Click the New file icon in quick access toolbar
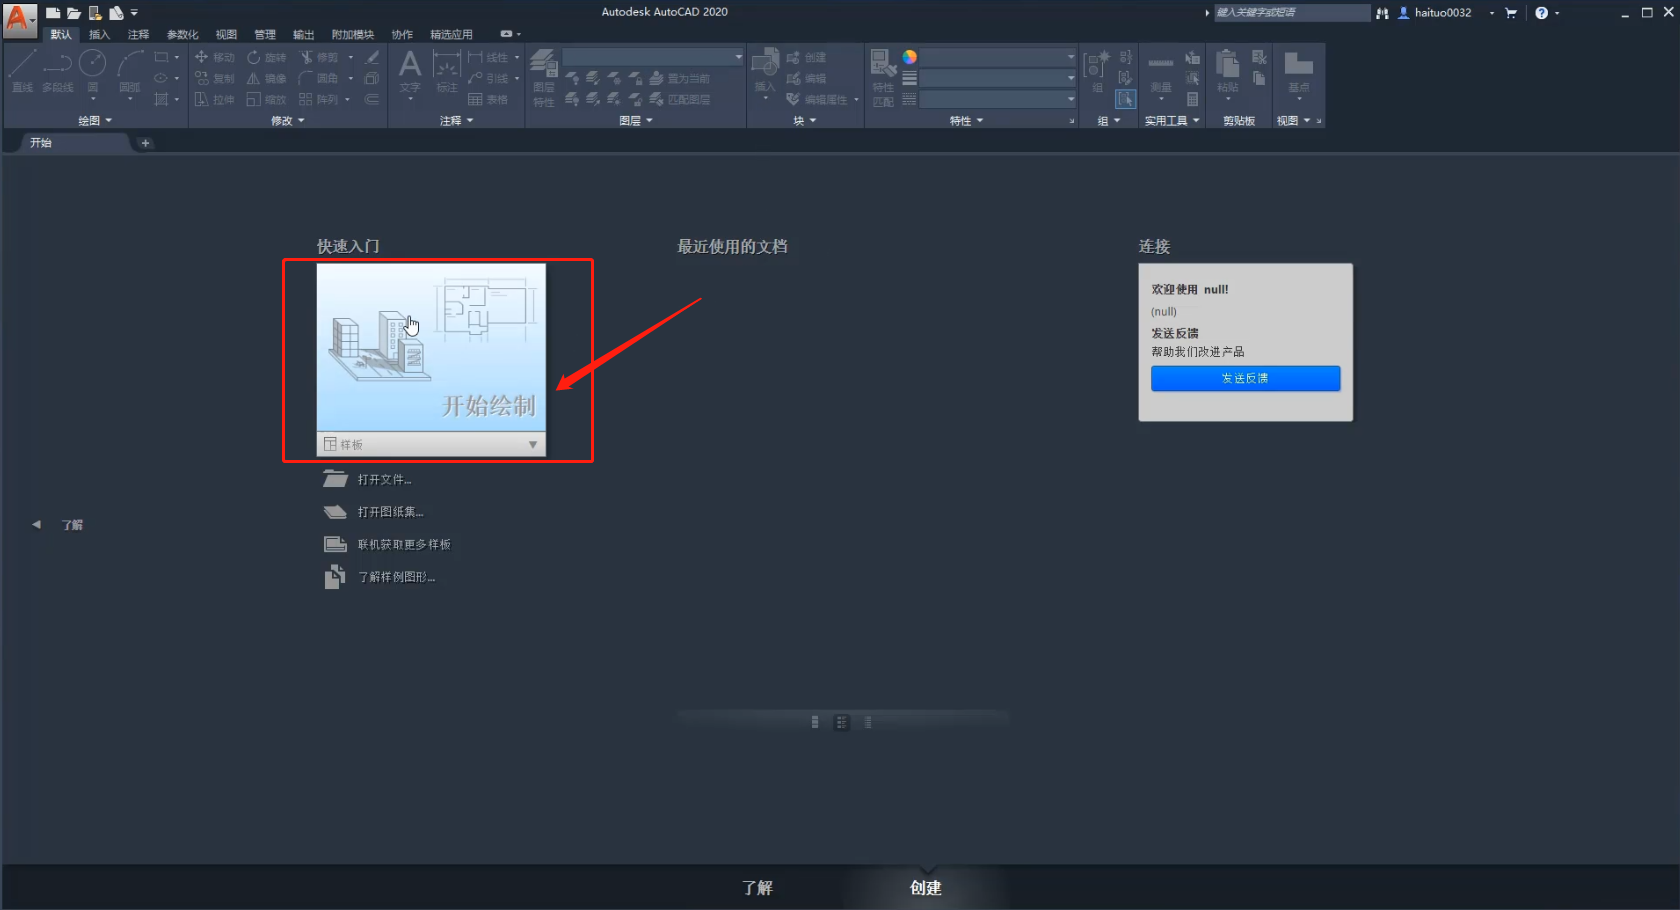Screen dimensions: 1680x910 (53, 13)
